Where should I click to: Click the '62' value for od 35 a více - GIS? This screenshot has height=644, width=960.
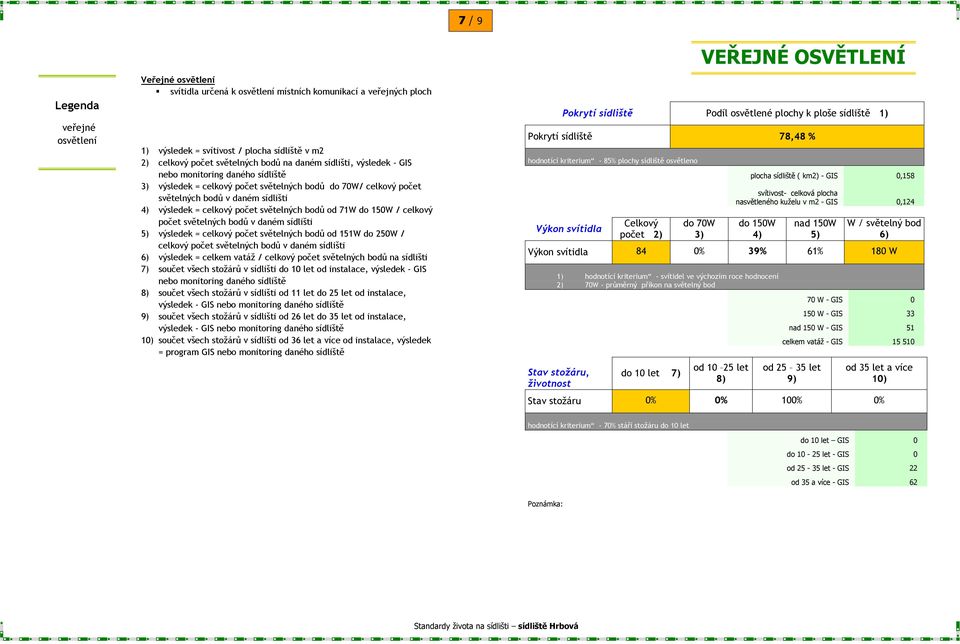913,482
